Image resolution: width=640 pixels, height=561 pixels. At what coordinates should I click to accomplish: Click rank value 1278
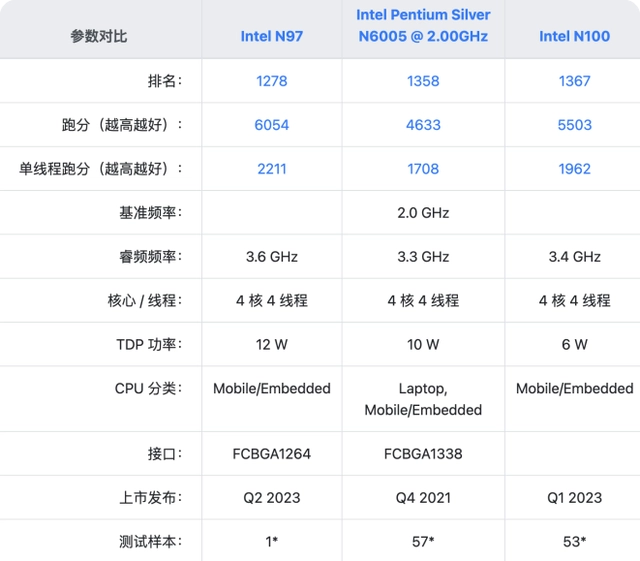[x=271, y=81]
